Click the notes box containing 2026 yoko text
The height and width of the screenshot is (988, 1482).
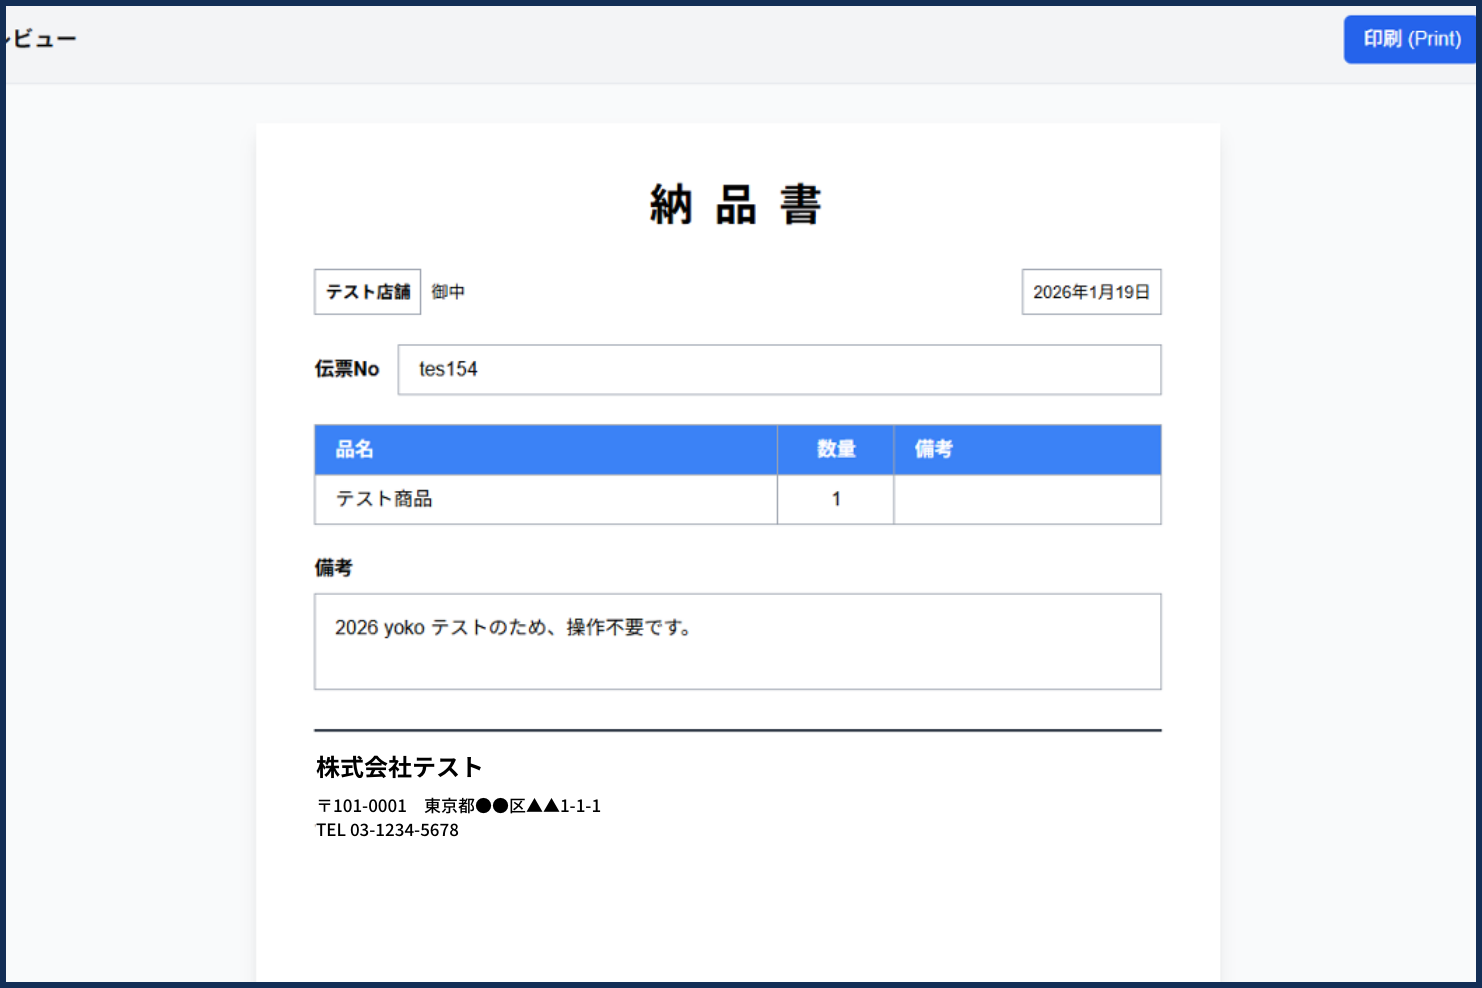pyautogui.click(x=737, y=641)
